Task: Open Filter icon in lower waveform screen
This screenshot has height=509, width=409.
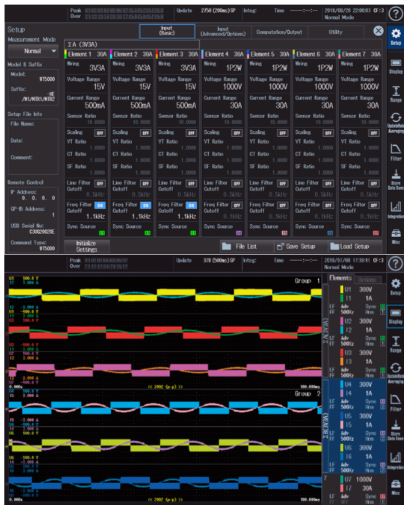Action: [x=396, y=402]
